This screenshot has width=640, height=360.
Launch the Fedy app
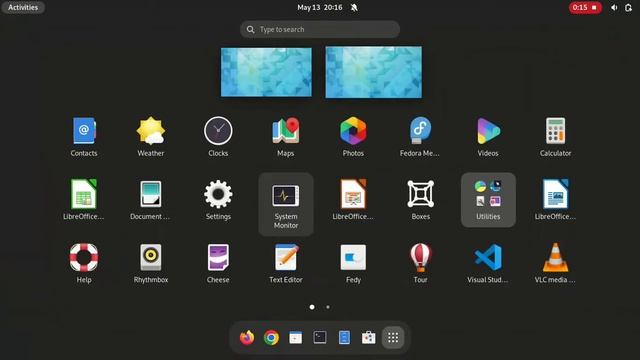tap(353, 263)
